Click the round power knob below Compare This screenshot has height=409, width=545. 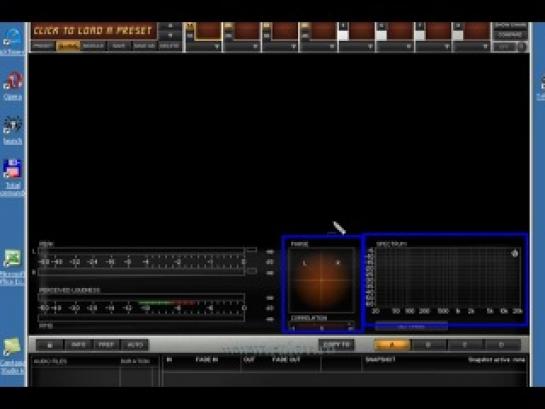pyautogui.click(x=521, y=47)
